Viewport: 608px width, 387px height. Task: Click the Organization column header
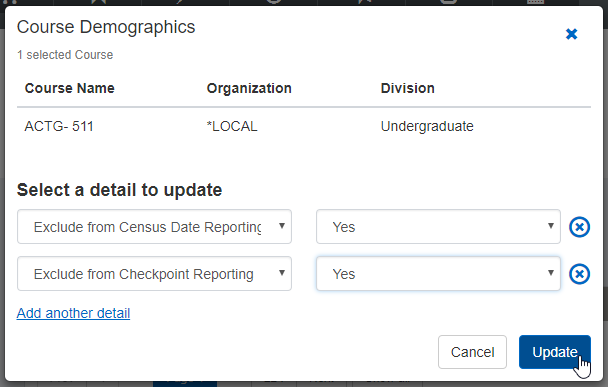tap(249, 88)
